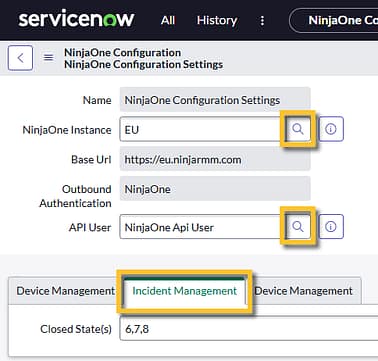Click the API User label
The image size is (378, 361).
pyautogui.click(x=90, y=227)
